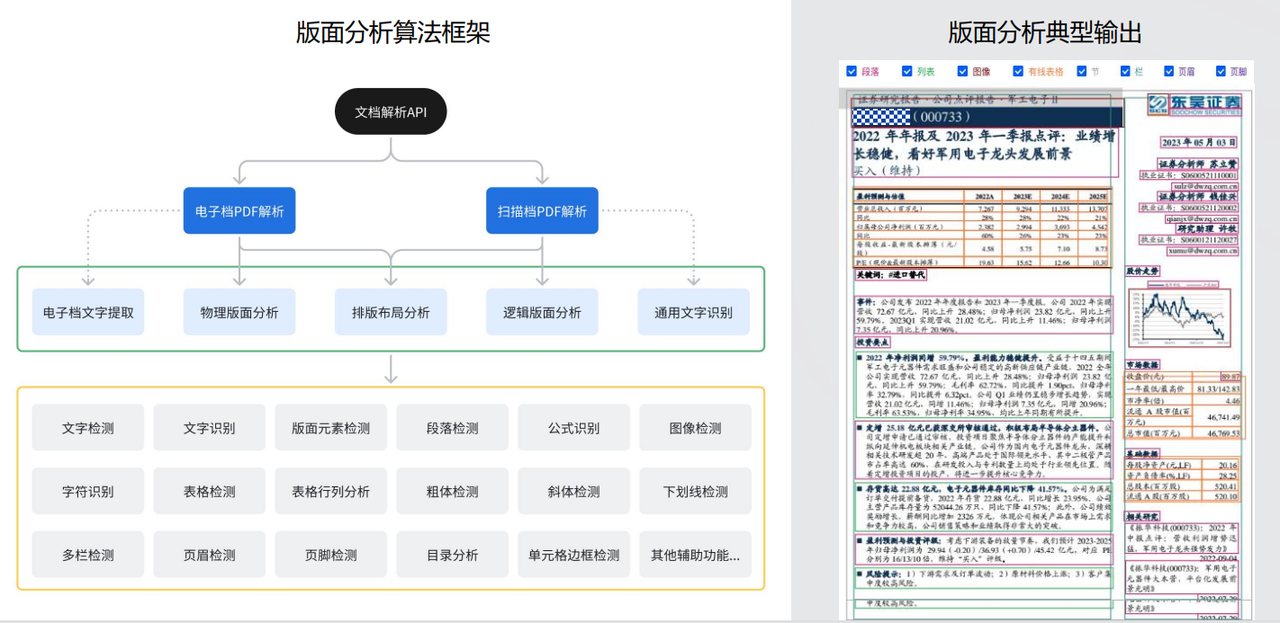Click the 市场数据 sidebar heading
Image resolution: width=1280 pixels, height=623 pixels.
coord(1142,365)
